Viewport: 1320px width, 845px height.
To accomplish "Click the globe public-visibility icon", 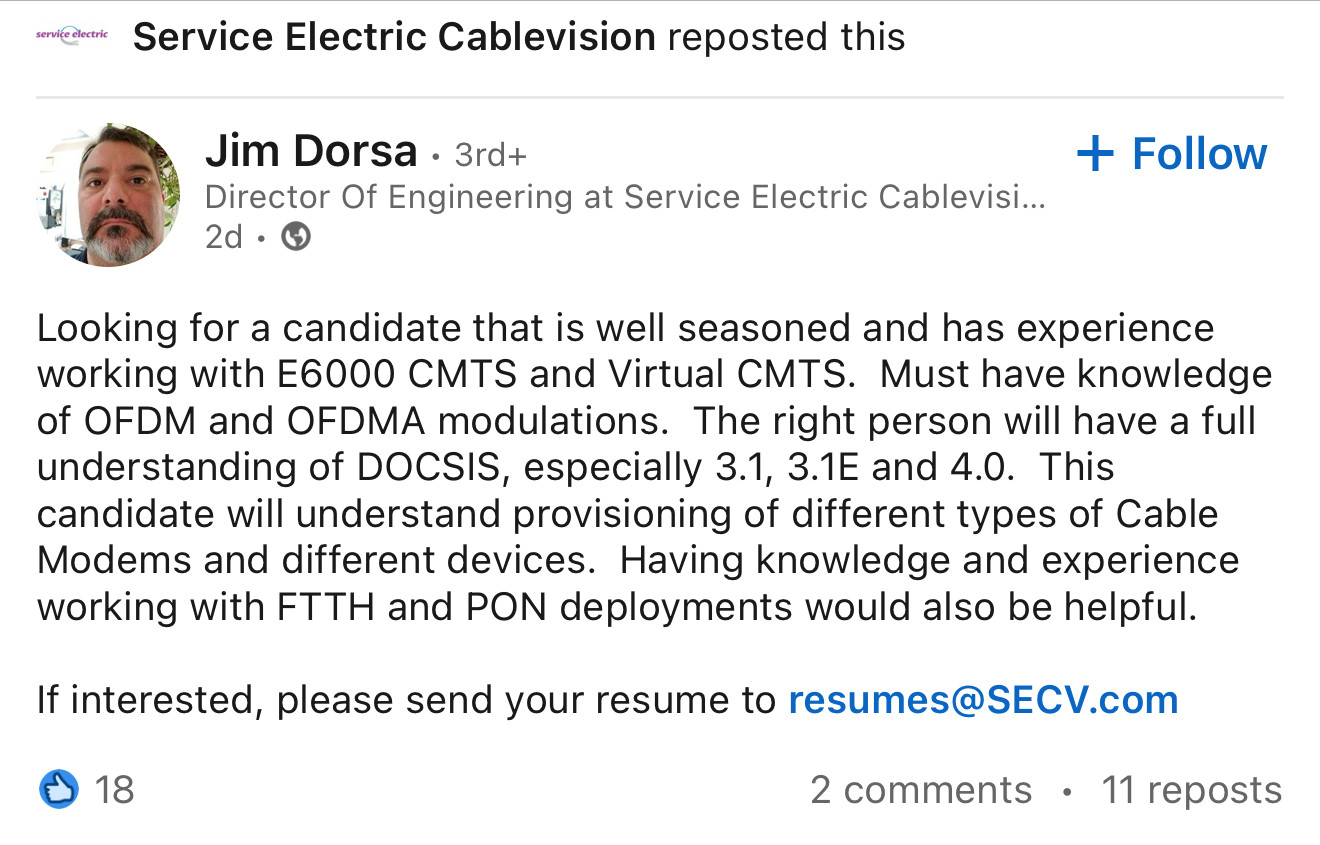I will (296, 237).
